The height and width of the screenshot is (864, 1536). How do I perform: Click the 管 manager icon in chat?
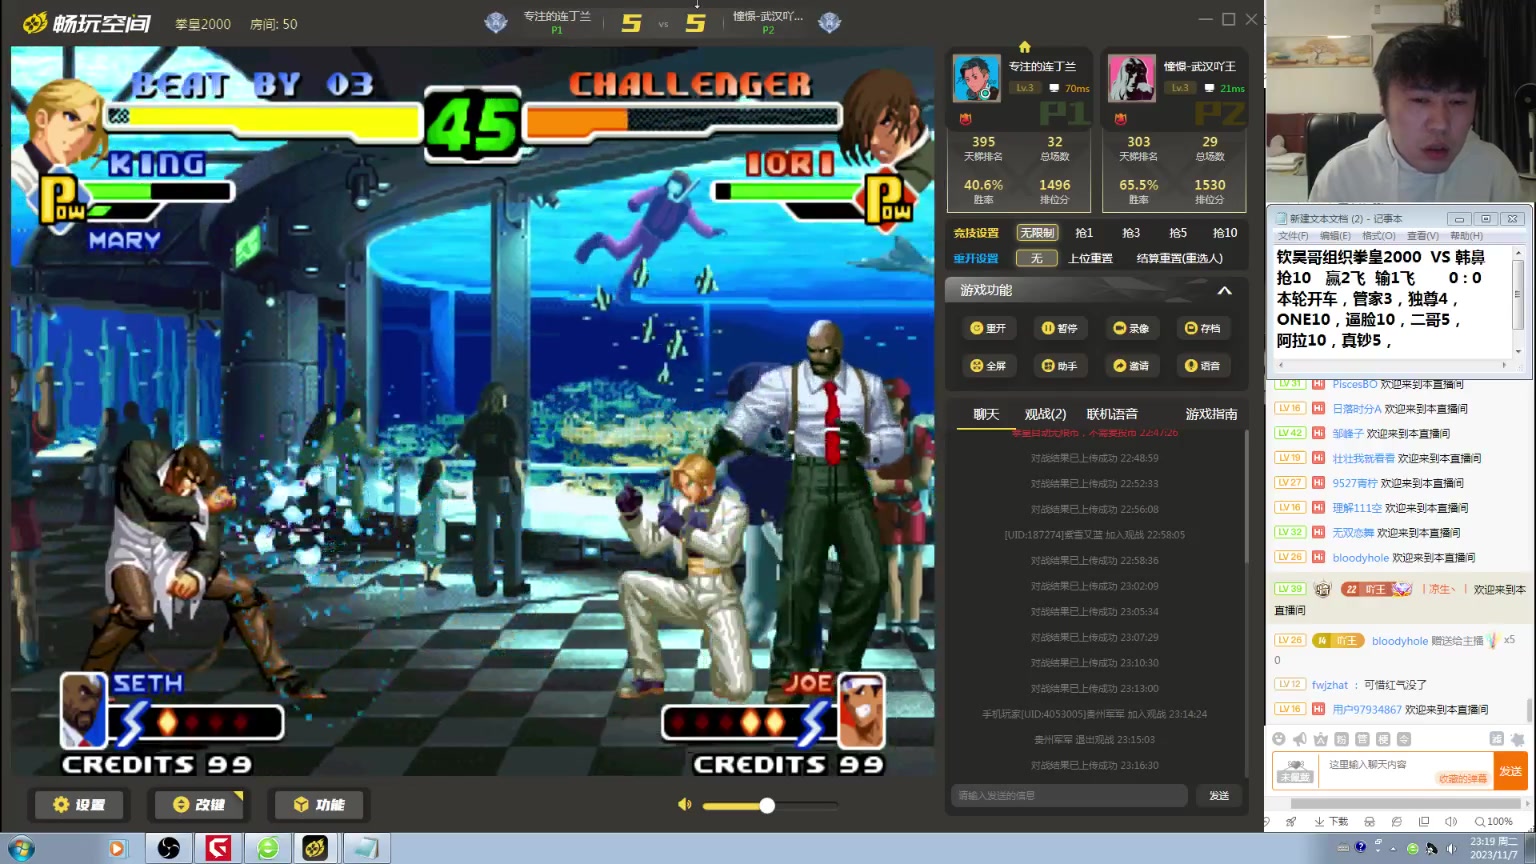[1362, 739]
